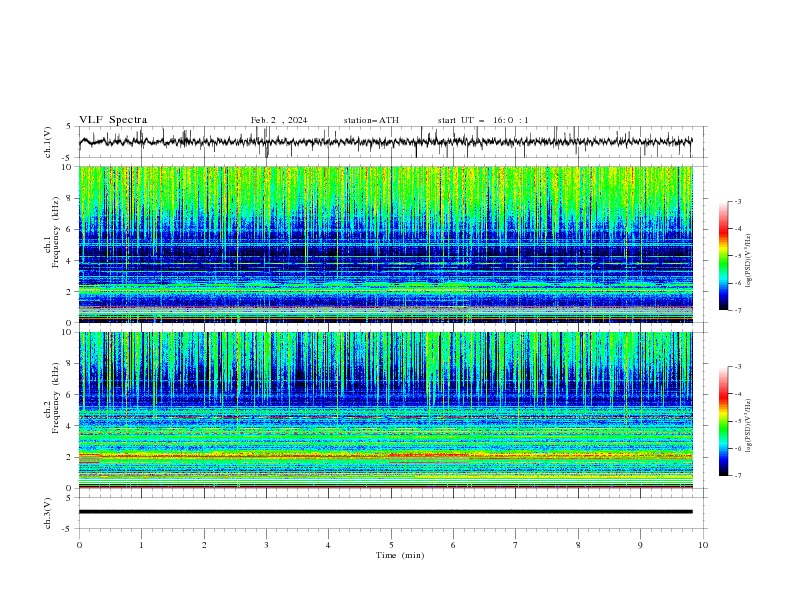Click the "station=ATH" header text
Image resolution: width=792 pixels, height=612 pixels.
pyautogui.click(x=371, y=120)
